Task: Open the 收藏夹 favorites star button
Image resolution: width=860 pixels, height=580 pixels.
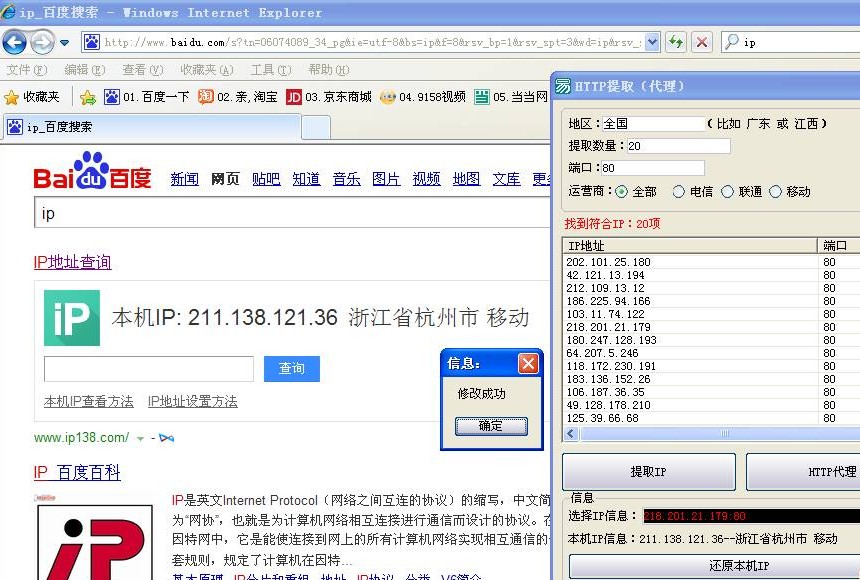Action: click(32, 97)
